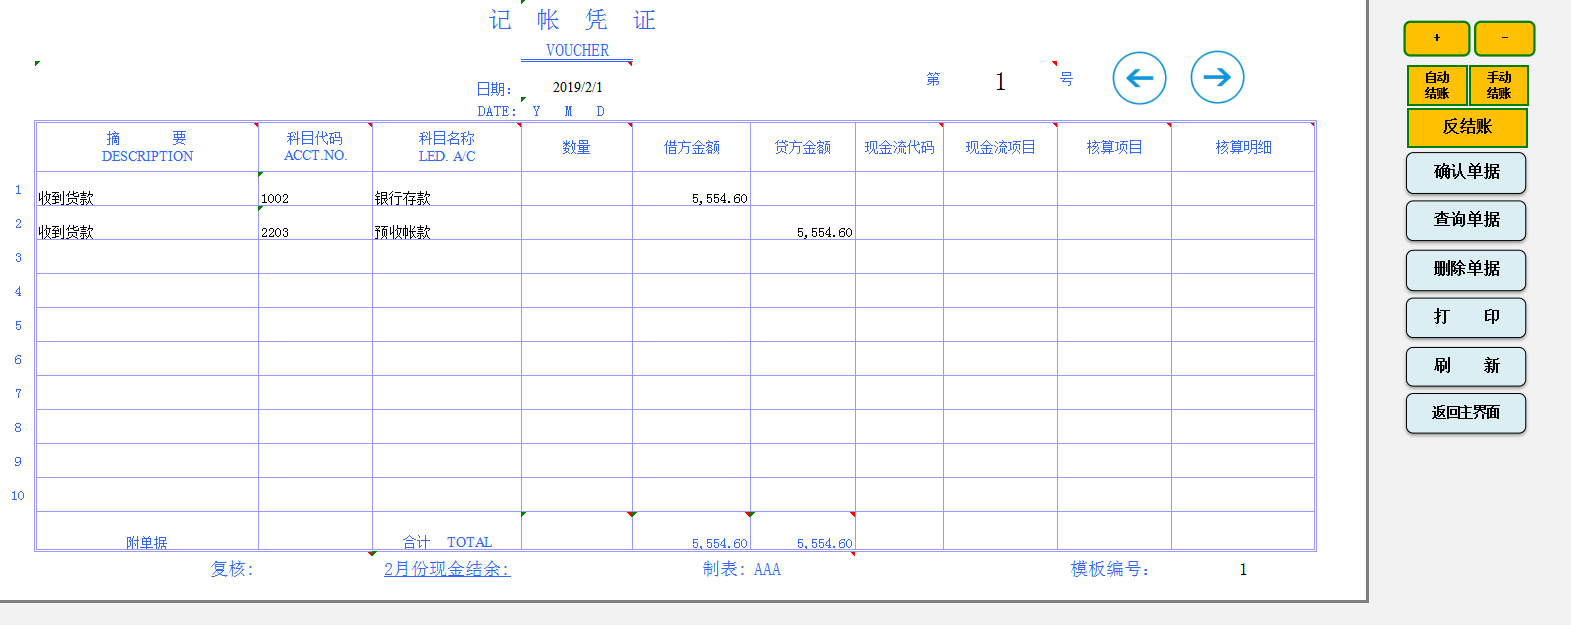Select account name 预收帐款
The height and width of the screenshot is (625, 1571).
click(x=446, y=223)
